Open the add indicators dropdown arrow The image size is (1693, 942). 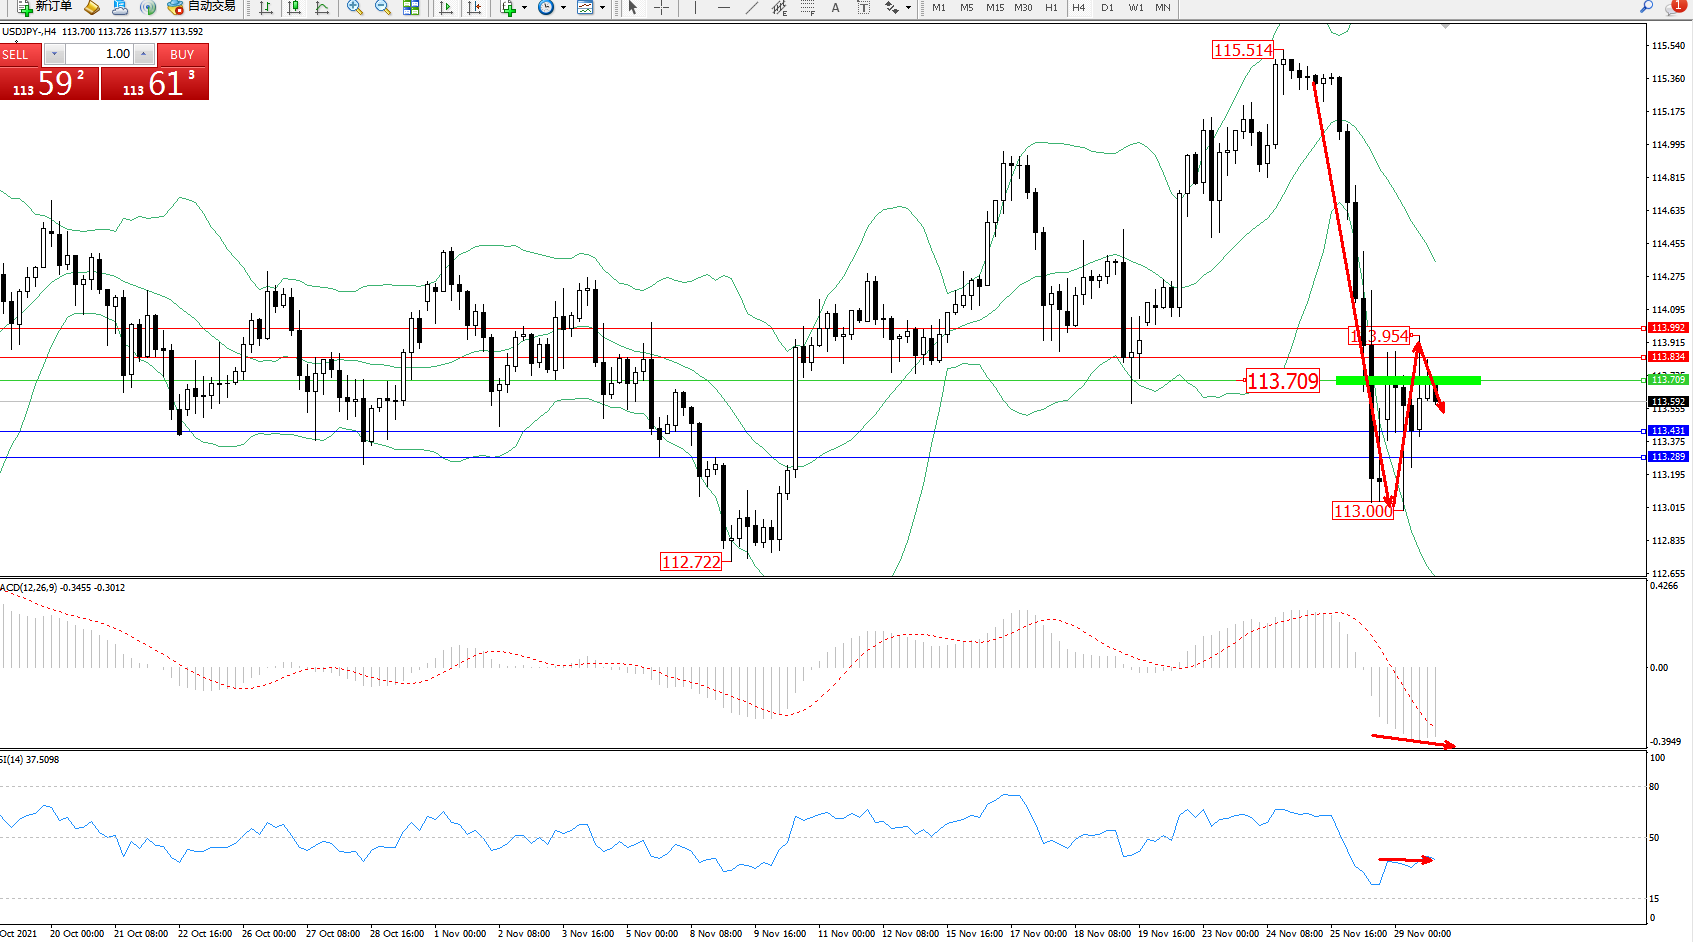pyautogui.click(x=524, y=8)
